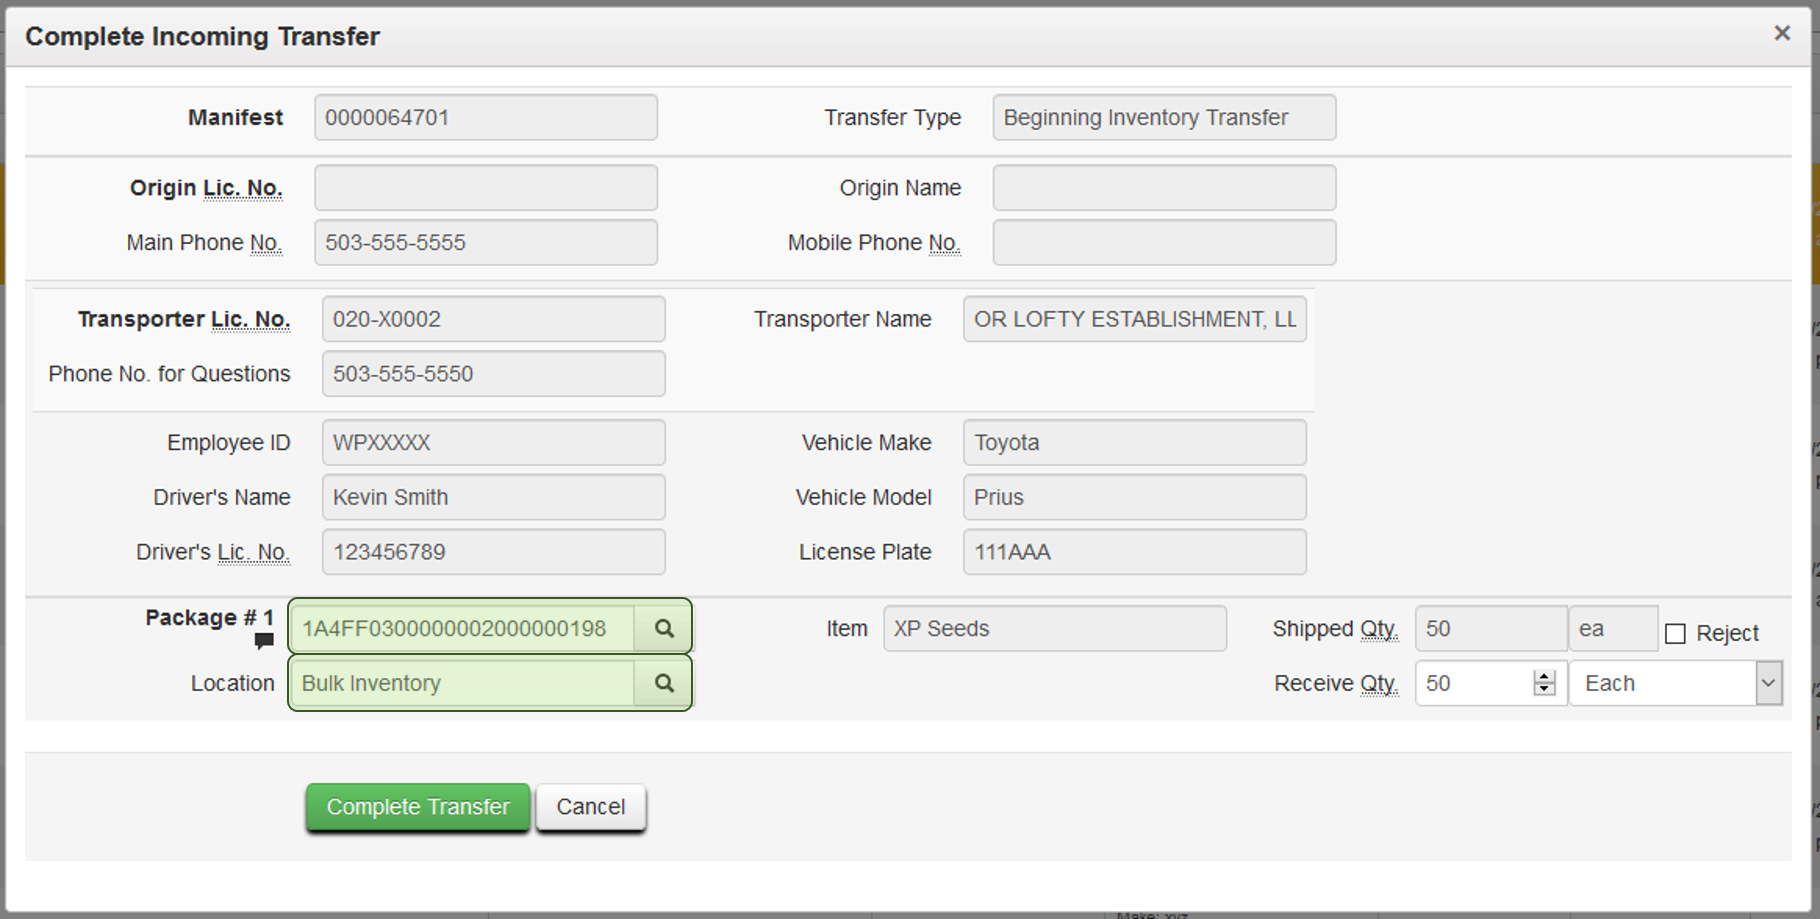Click the License Plate field
Viewport: 1820px width, 919px height.
coord(1135,552)
